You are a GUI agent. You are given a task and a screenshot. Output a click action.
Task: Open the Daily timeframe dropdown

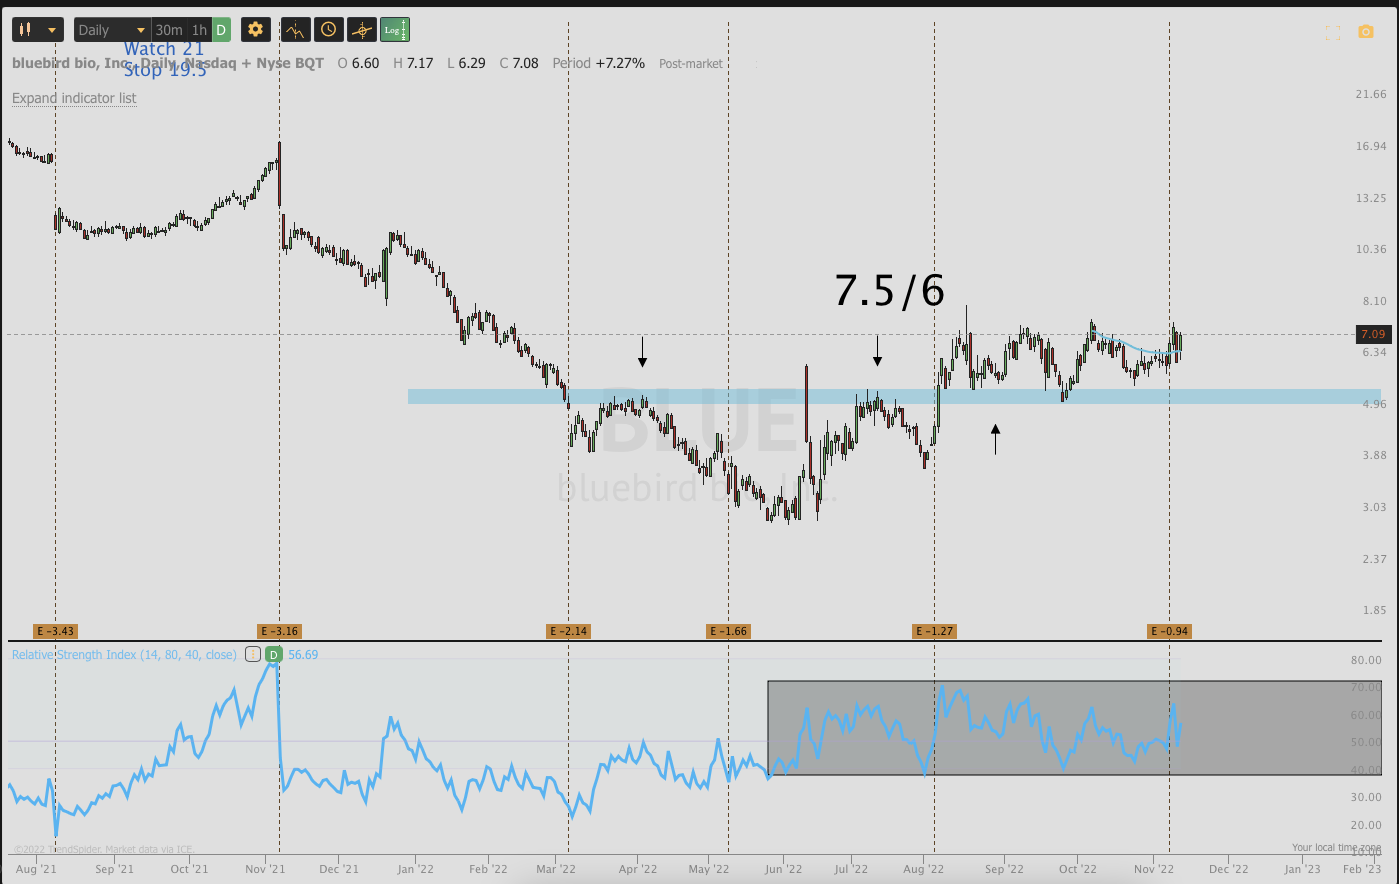click(113, 30)
